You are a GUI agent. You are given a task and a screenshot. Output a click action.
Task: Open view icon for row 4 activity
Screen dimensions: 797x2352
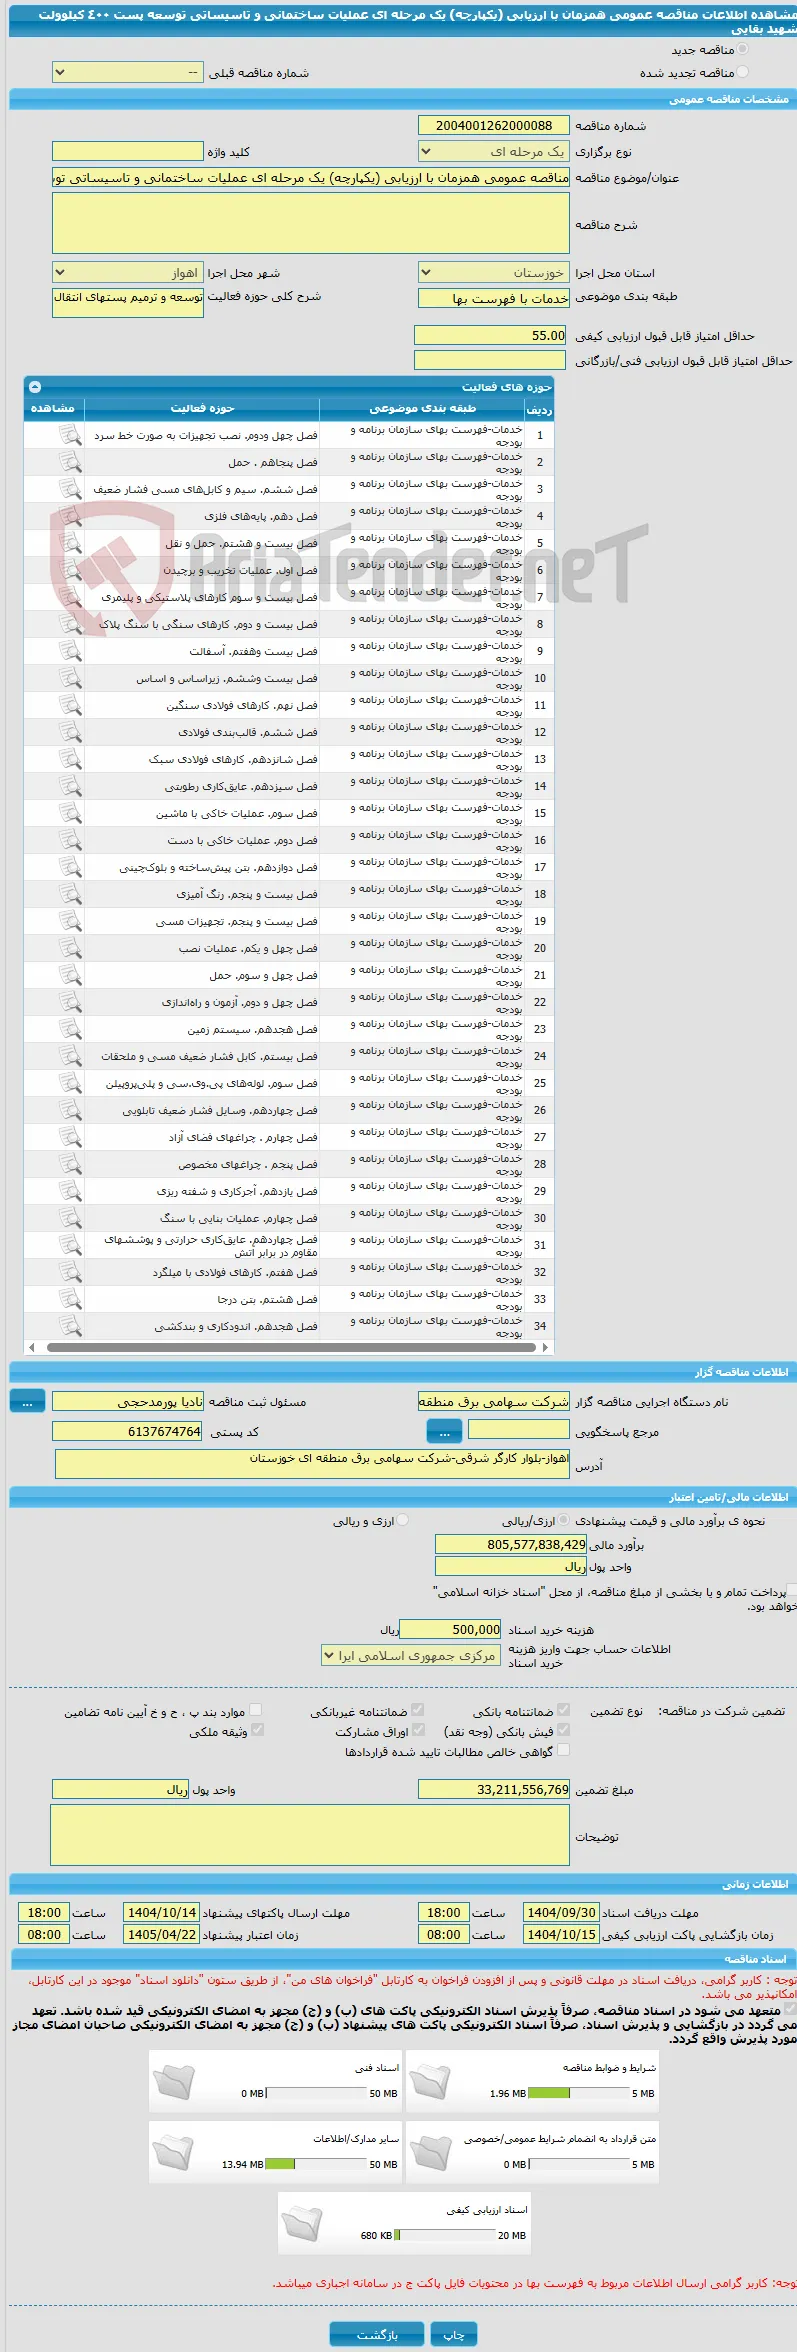pyautogui.click(x=69, y=516)
